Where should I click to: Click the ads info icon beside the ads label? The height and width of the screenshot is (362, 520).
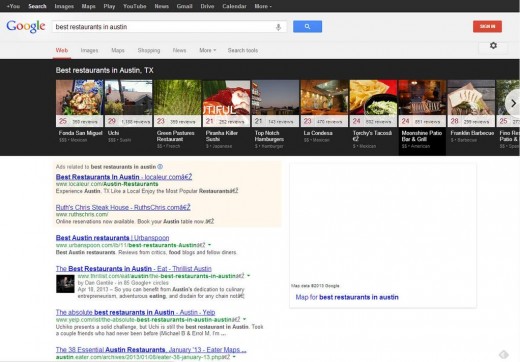coord(160,167)
